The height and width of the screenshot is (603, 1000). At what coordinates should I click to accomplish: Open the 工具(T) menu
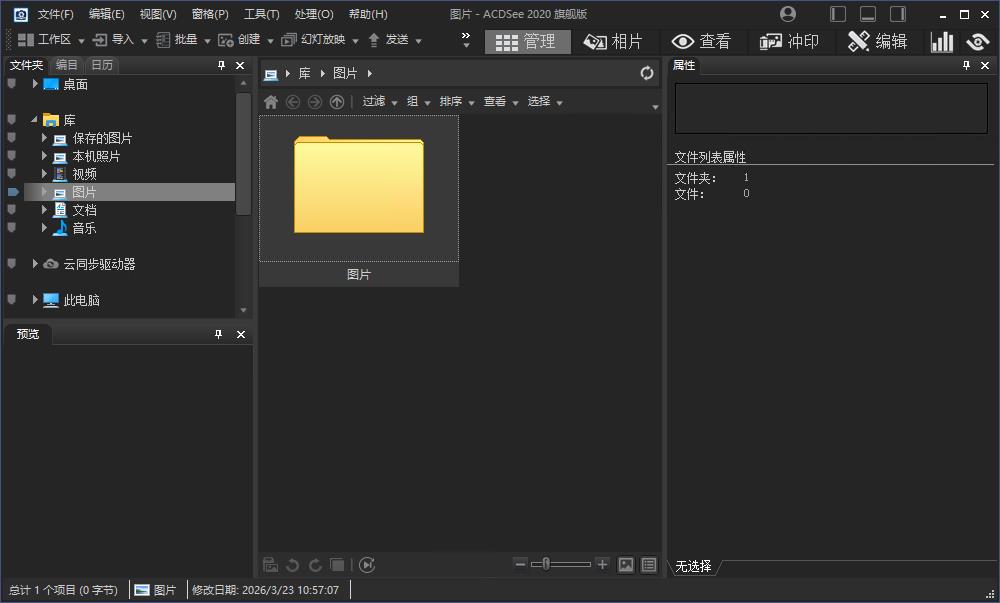pos(260,14)
